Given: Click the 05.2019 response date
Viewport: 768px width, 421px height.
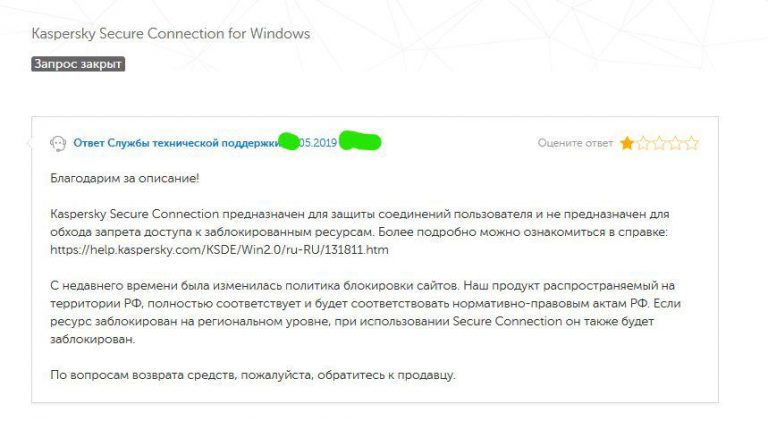Looking at the screenshot, I should (x=318, y=143).
